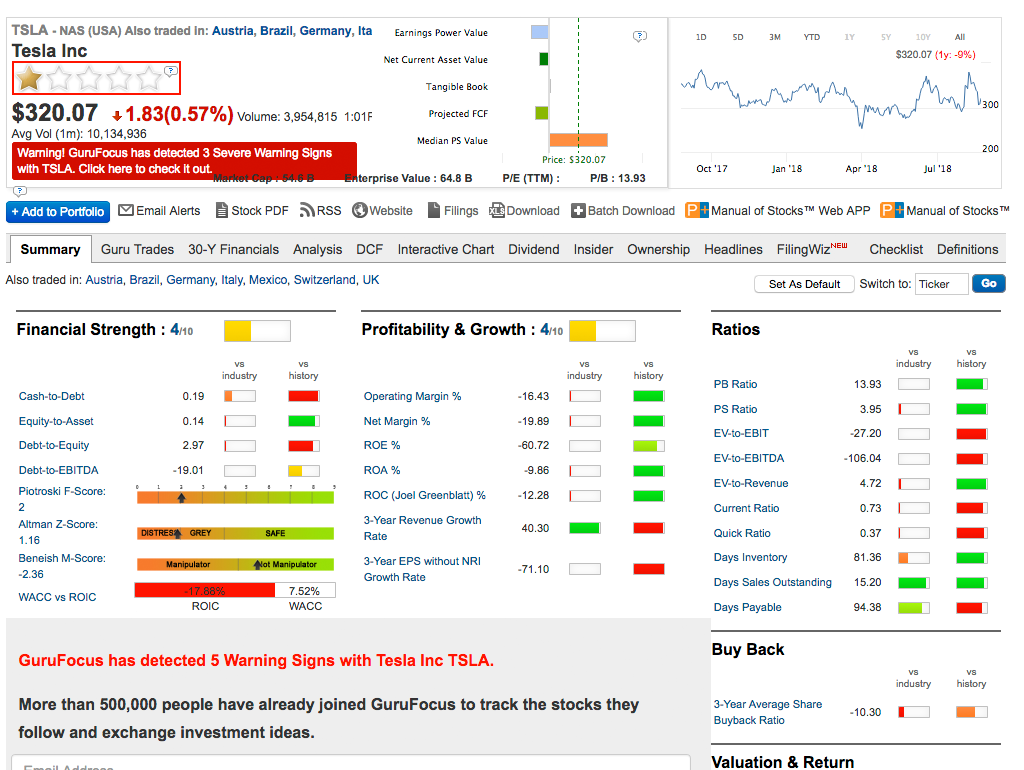This screenshot has height=770, width=1024.
Task: Click the Piotroski F-Score arrow marker
Action: 182,498
